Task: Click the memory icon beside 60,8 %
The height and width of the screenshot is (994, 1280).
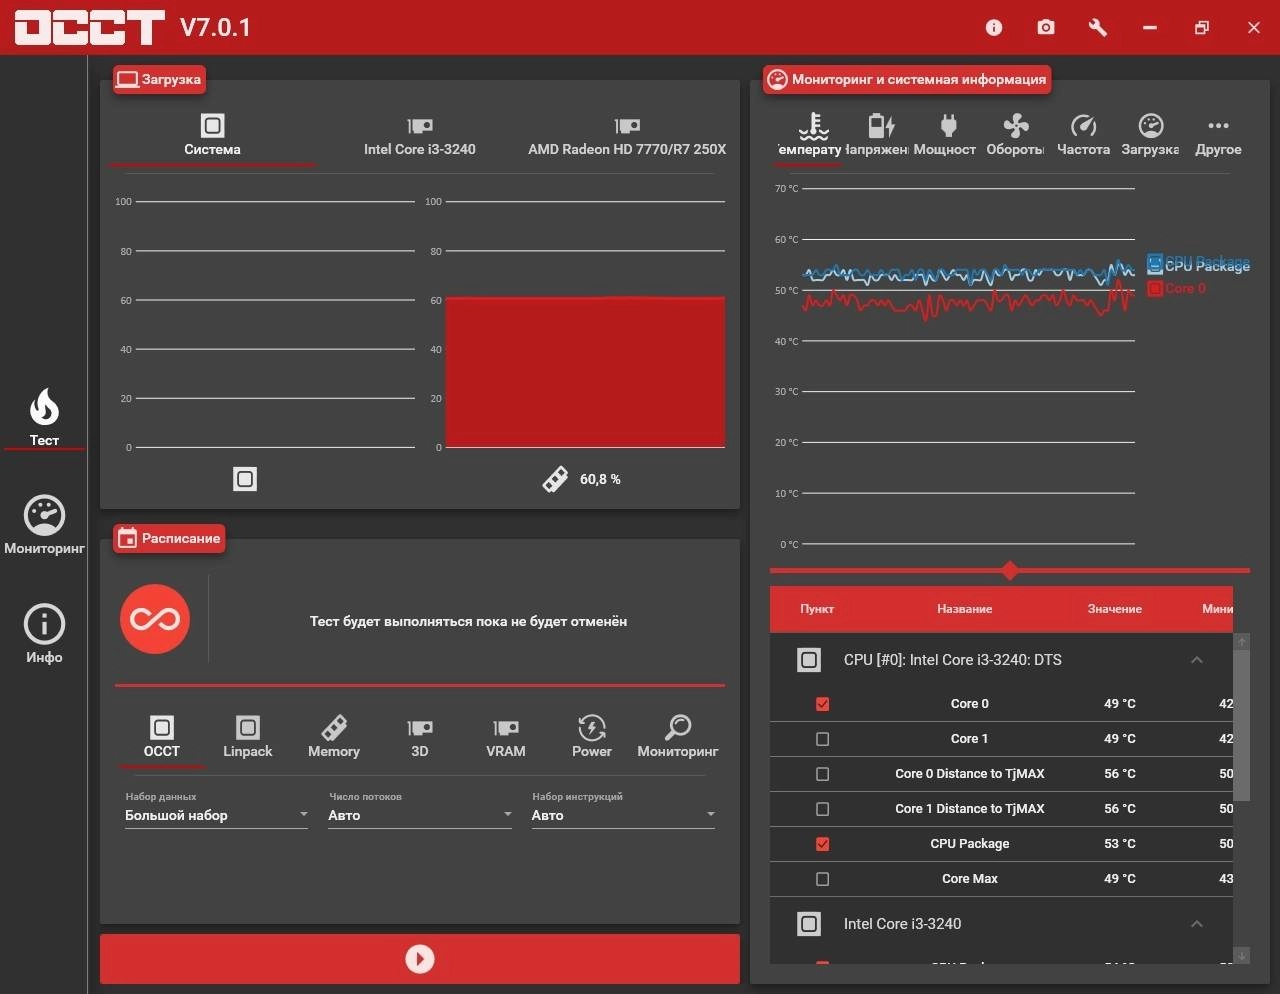Action: pyautogui.click(x=555, y=479)
